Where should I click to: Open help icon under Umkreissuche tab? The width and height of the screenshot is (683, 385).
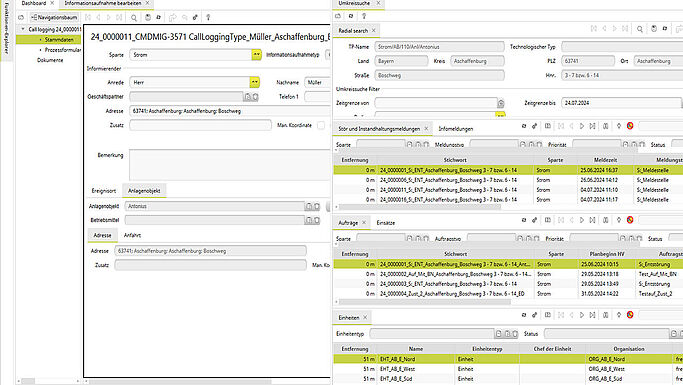[364, 16]
